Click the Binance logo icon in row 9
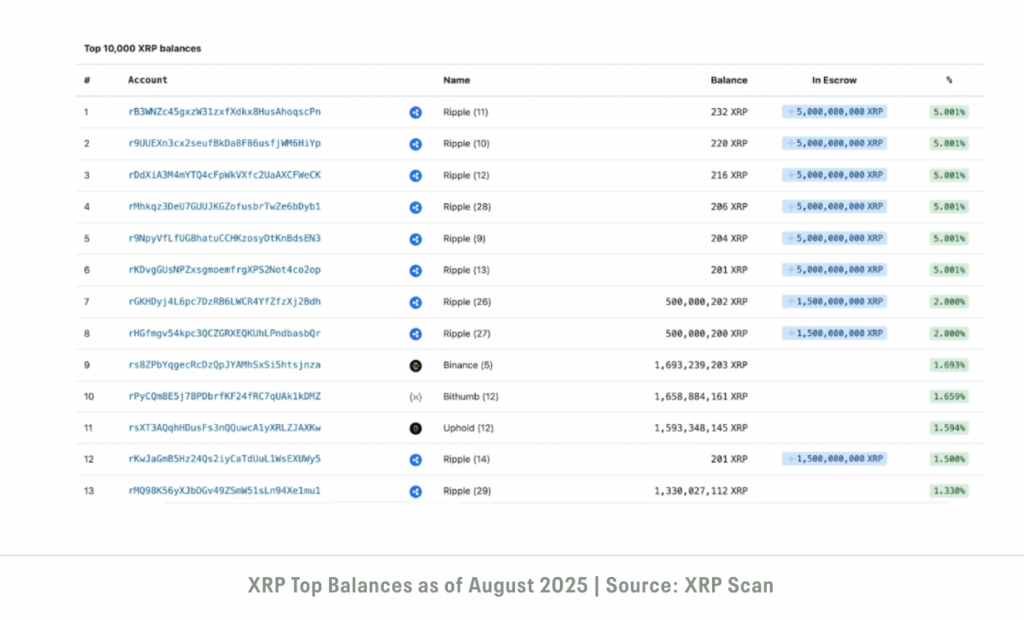 coord(415,366)
